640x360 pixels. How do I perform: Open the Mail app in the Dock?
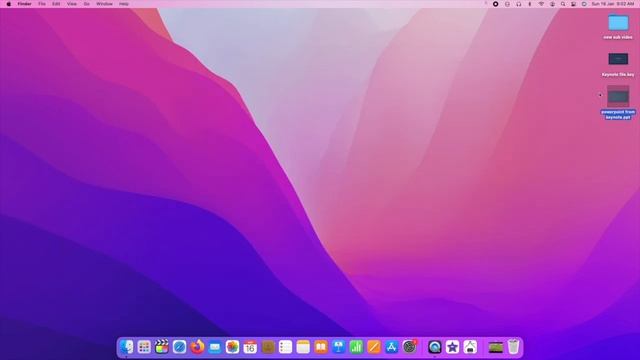pos(215,347)
